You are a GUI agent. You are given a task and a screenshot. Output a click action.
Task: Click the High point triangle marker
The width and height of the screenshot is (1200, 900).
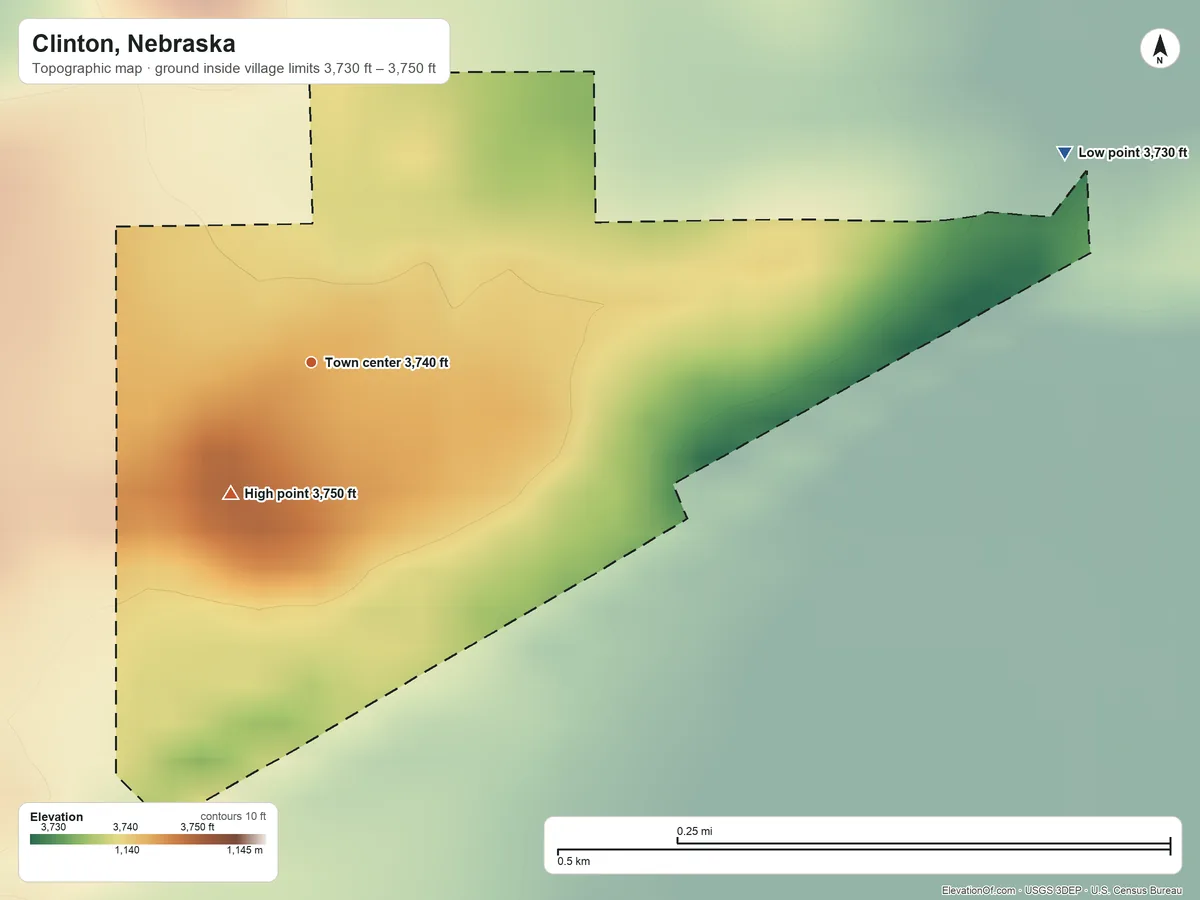[230, 492]
